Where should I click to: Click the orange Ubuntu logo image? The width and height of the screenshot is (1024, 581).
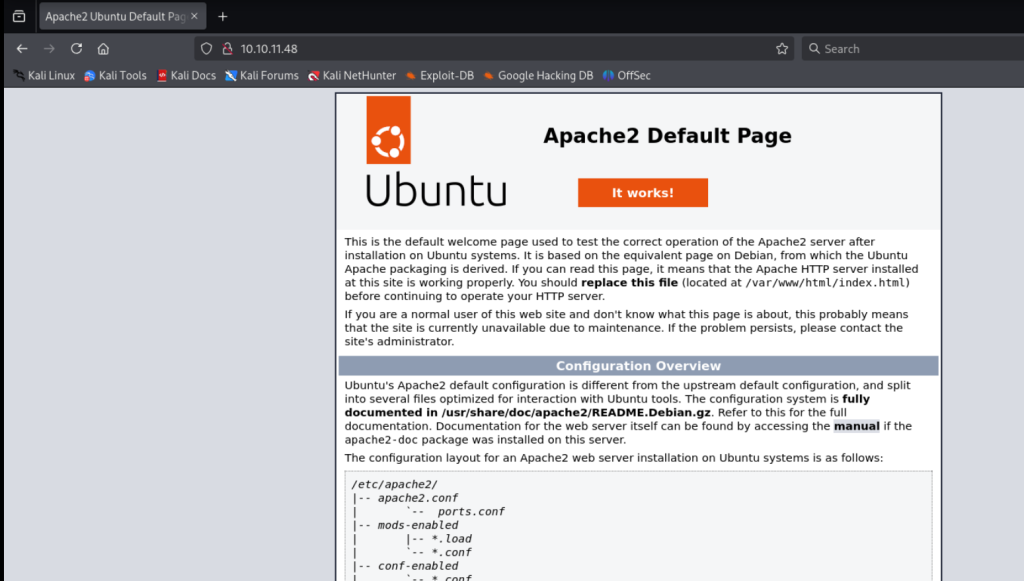coord(389,130)
